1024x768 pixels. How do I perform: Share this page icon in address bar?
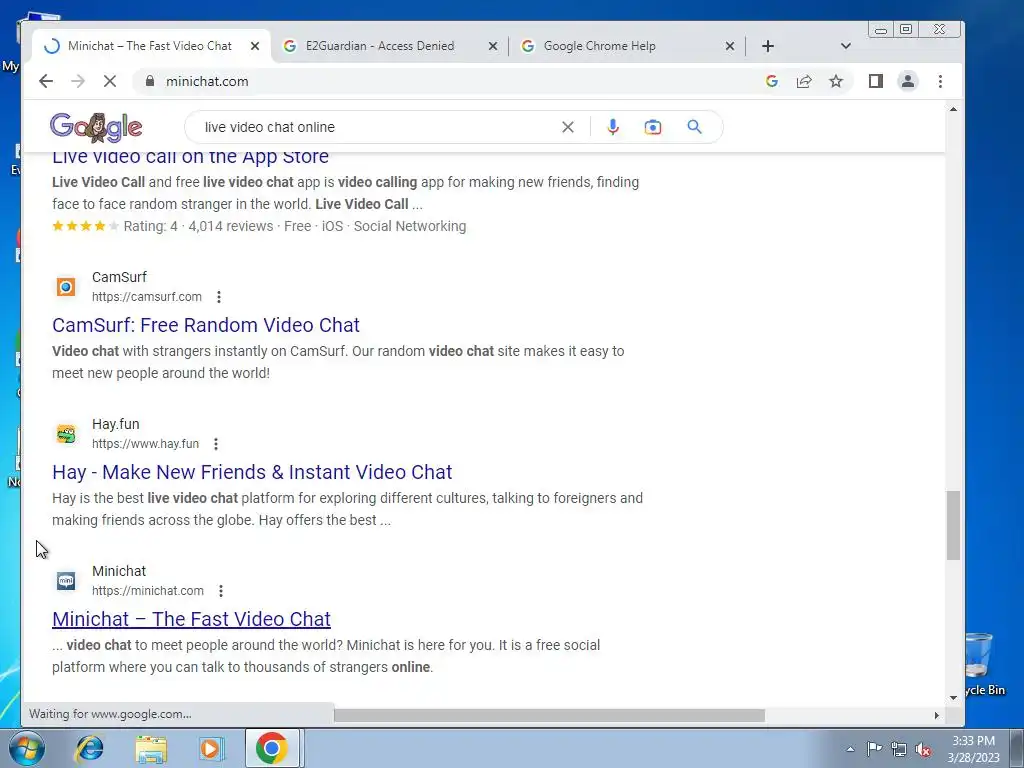pos(804,81)
